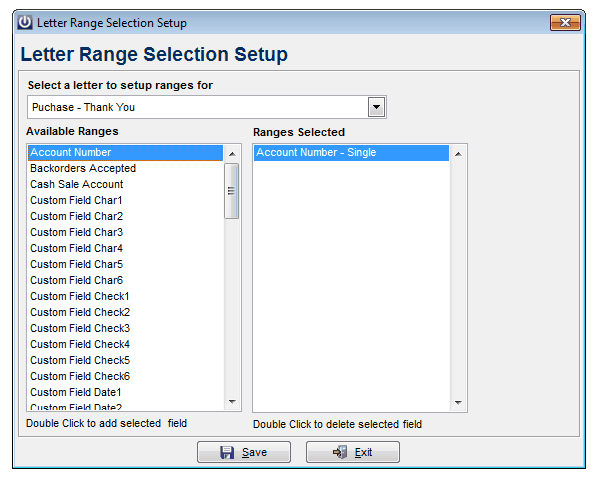Click the Puchase - Thank You combo box

coord(206,107)
